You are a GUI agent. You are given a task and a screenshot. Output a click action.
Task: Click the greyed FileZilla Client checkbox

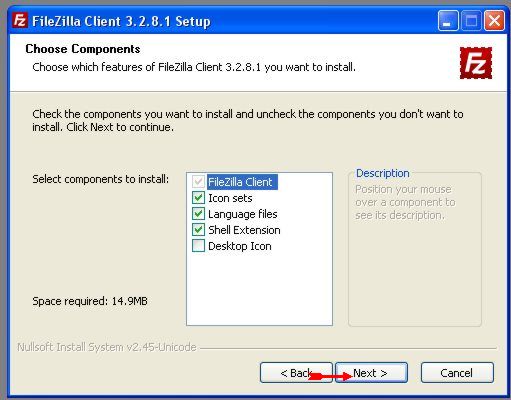tap(198, 182)
